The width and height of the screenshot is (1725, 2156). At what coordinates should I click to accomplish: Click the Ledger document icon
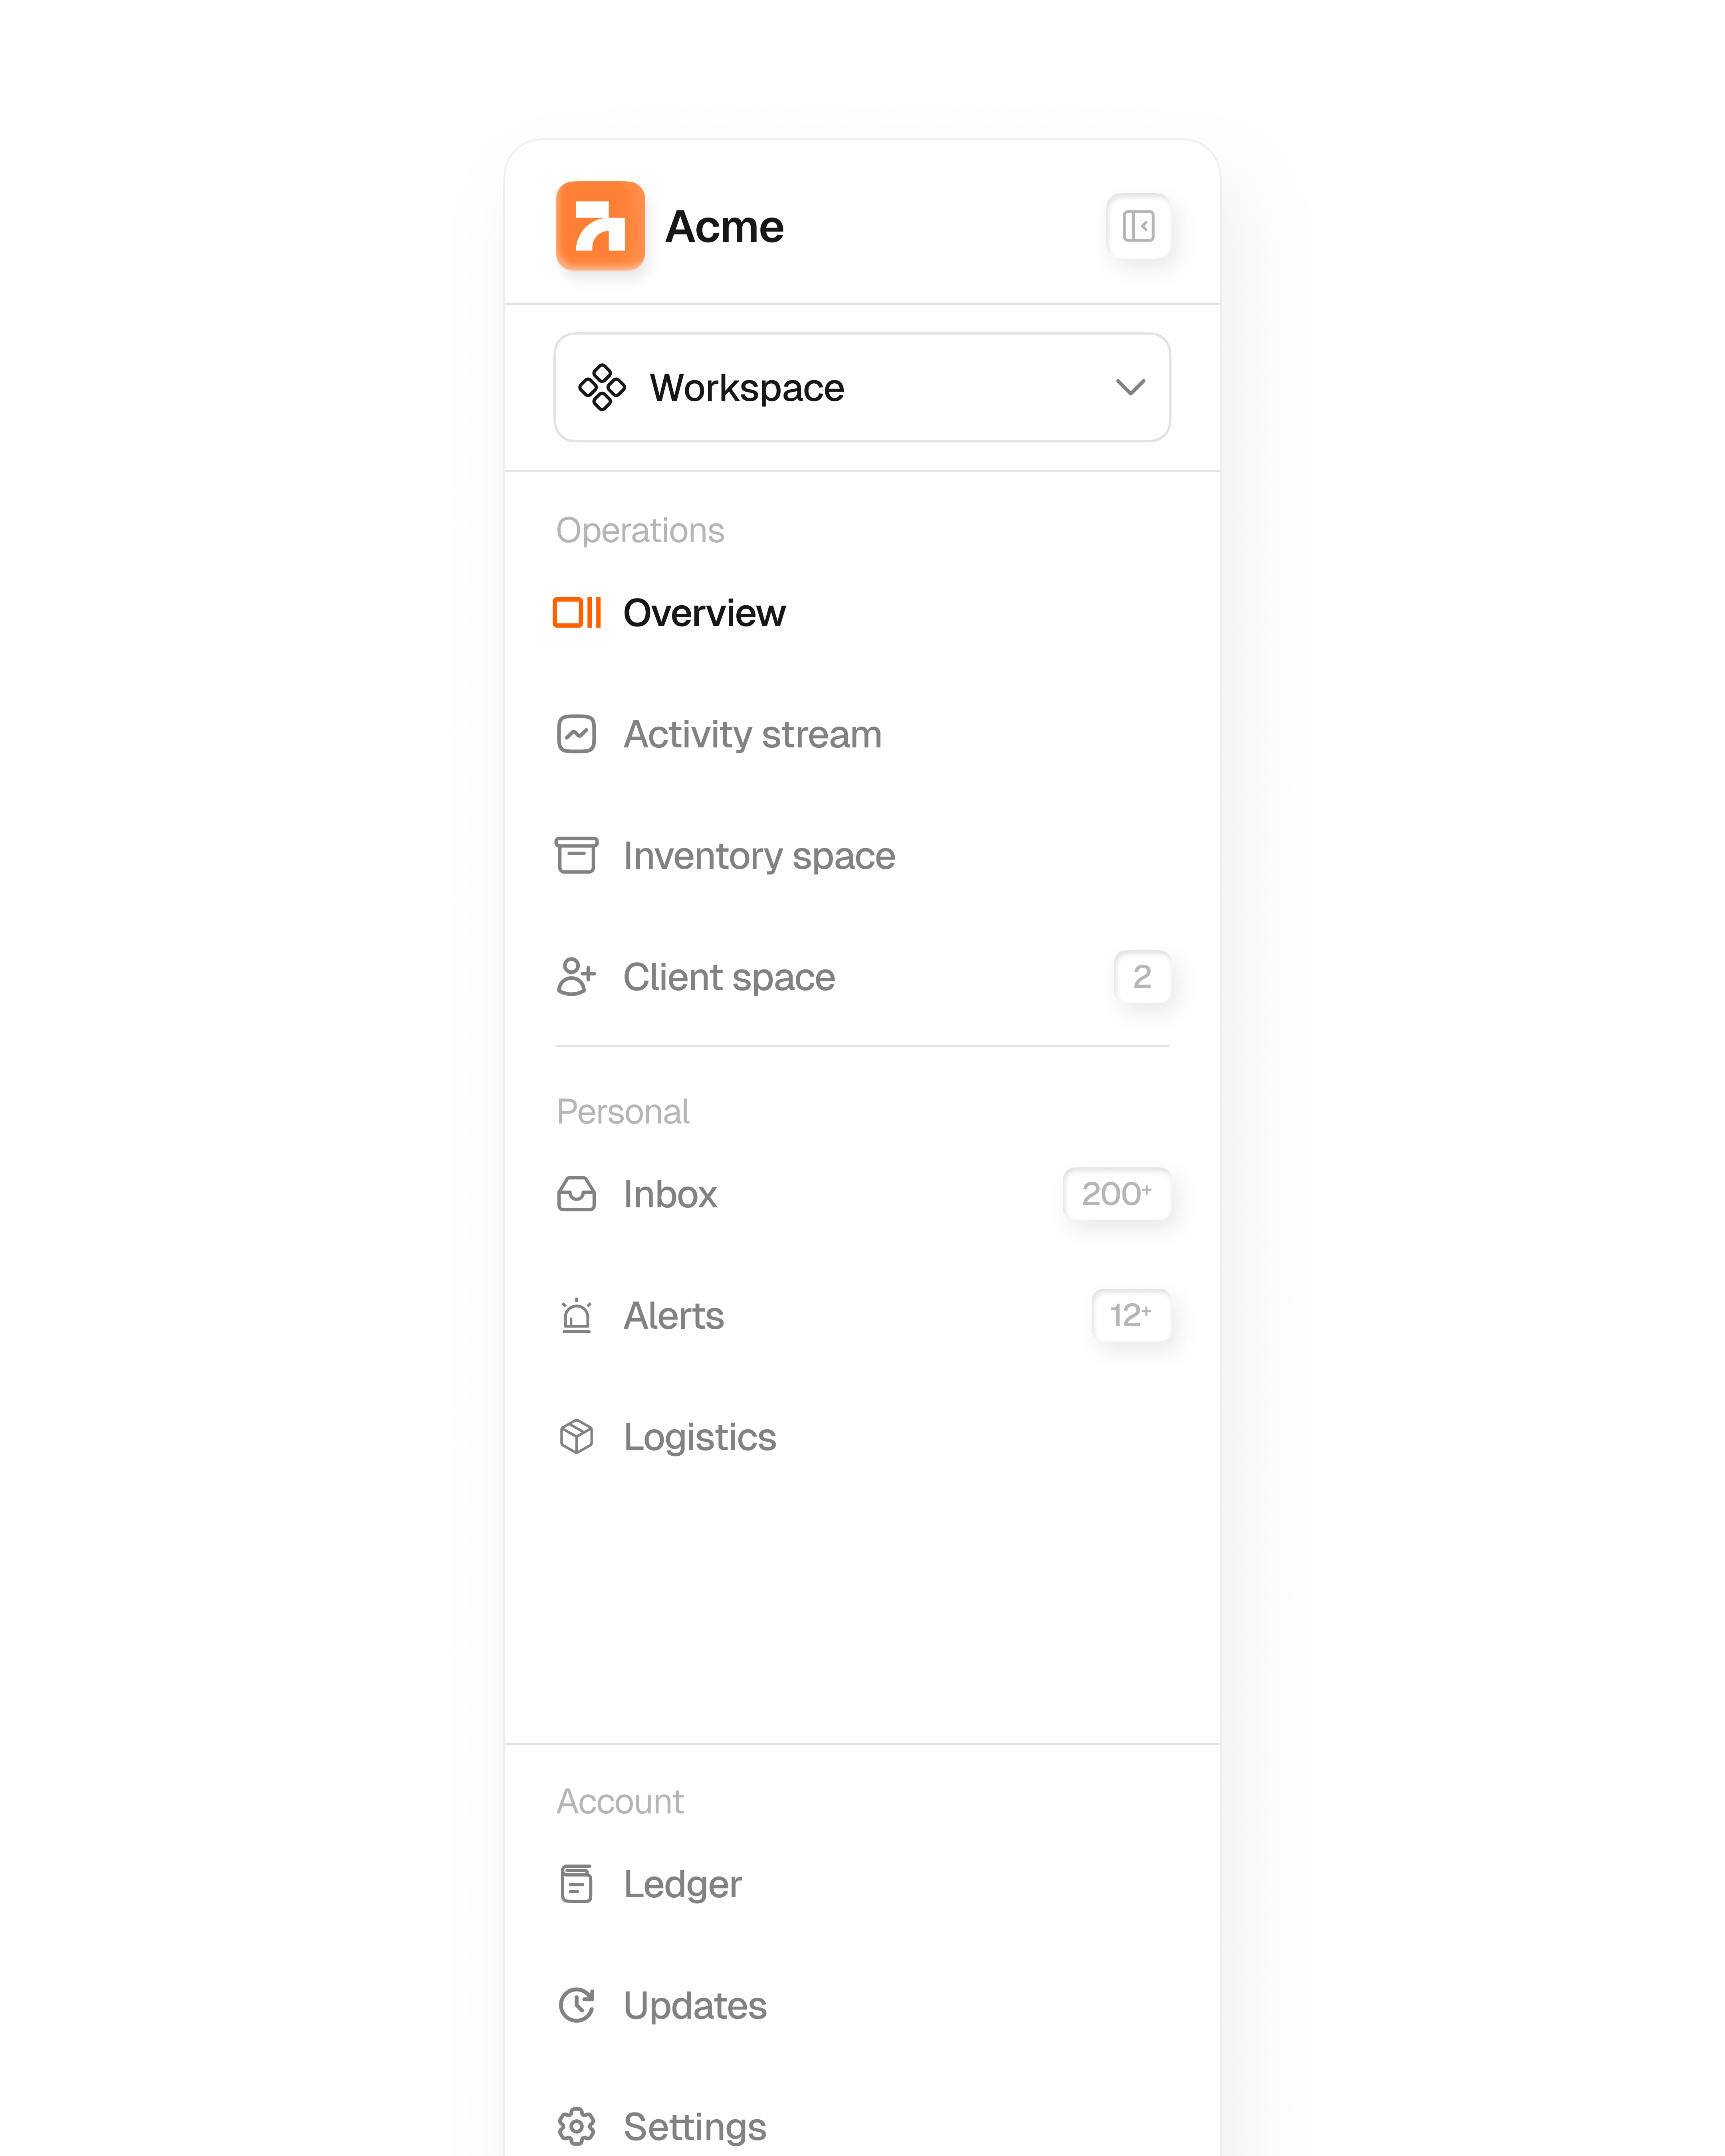point(577,1884)
